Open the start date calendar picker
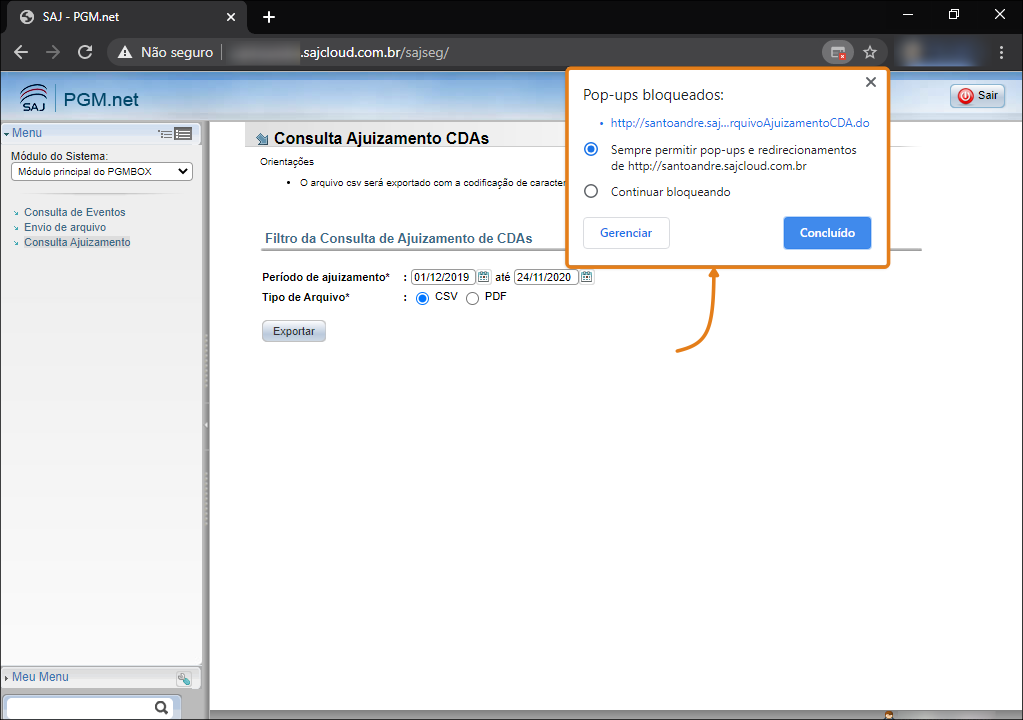The height and width of the screenshot is (720, 1023). pos(483,277)
